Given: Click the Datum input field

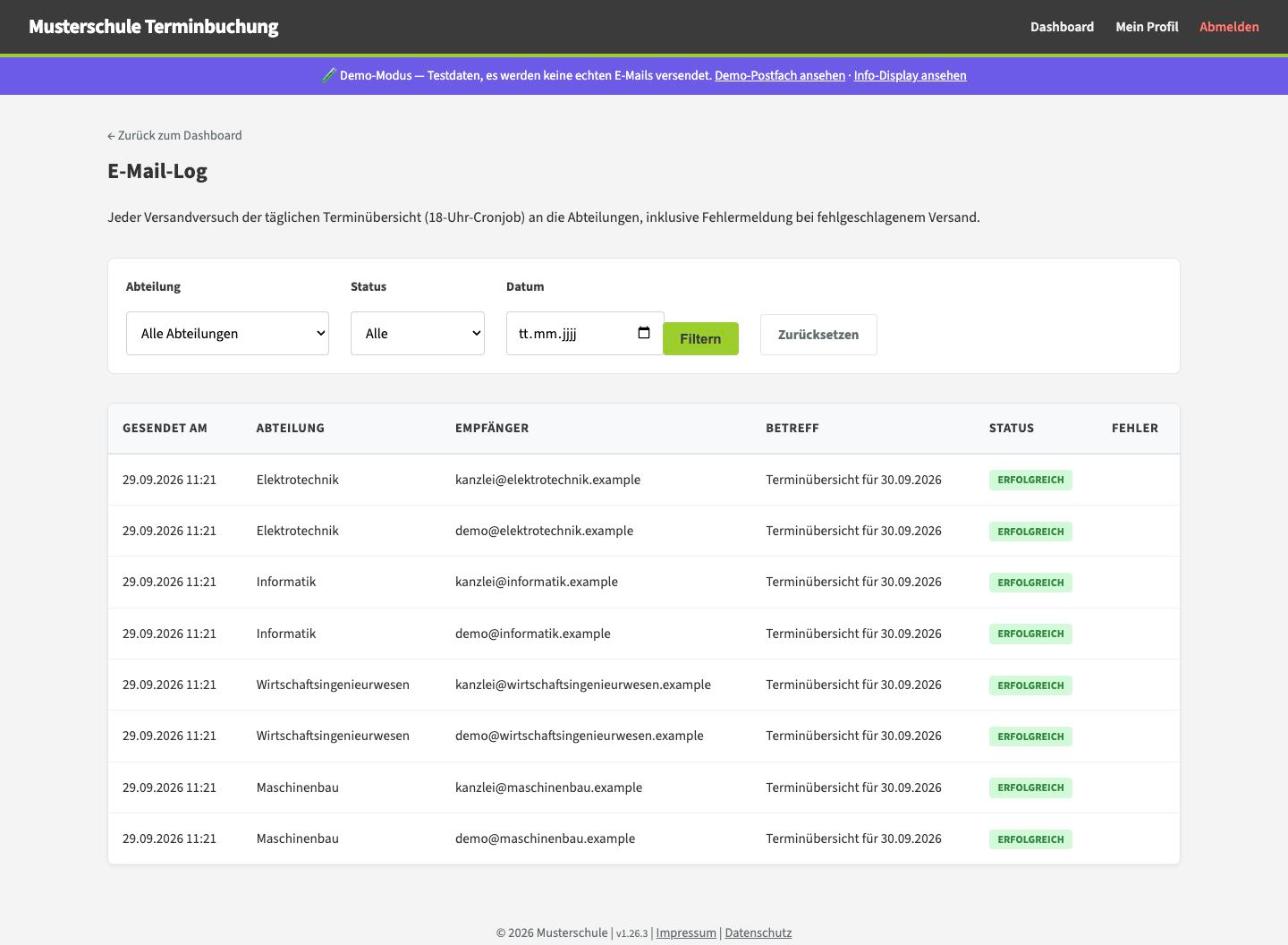Looking at the screenshot, I should click(x=585, y=333).
